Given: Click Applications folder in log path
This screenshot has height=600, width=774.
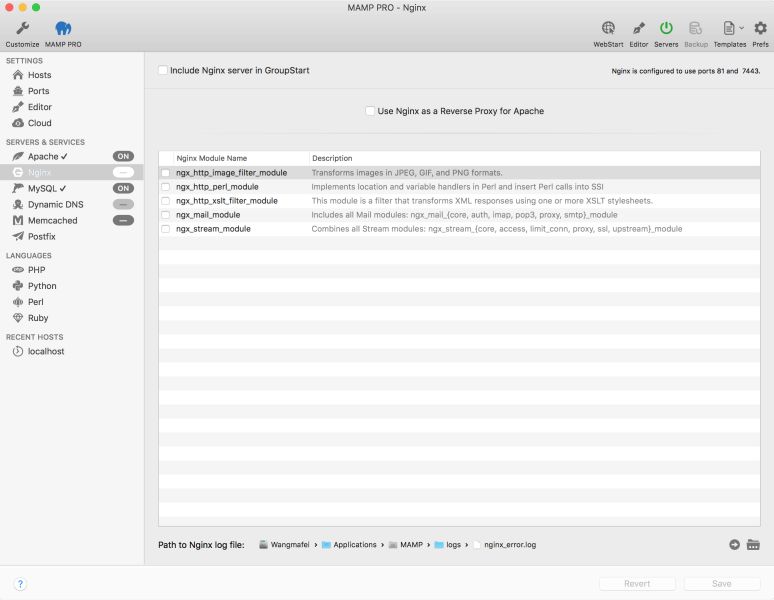Looking at the screenshot, I should tap(349, 545).
